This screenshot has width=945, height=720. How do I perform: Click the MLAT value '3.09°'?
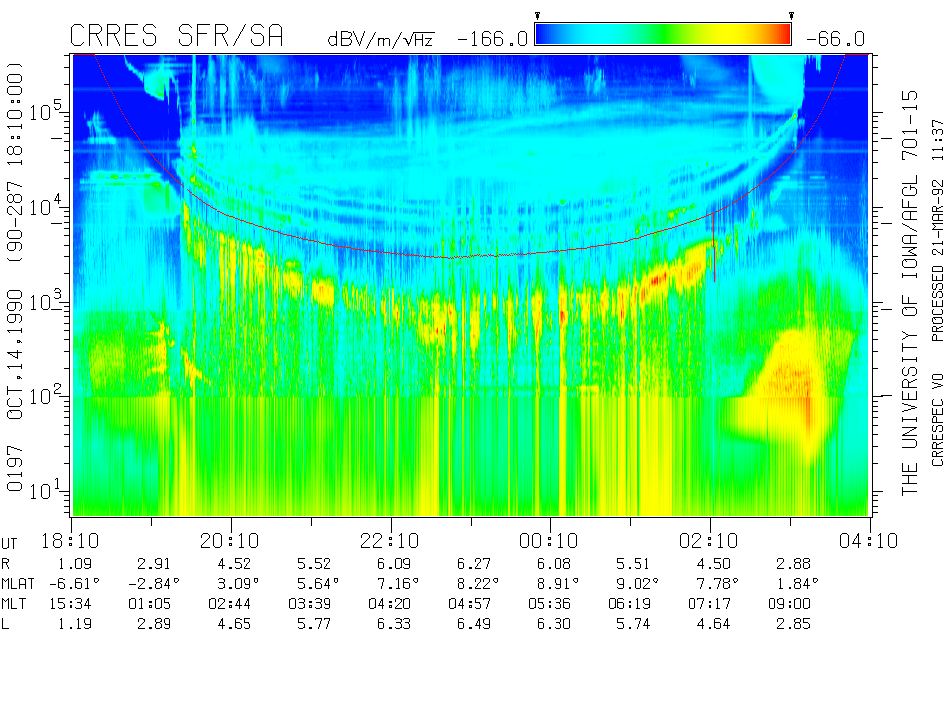(x=238, y=584)
